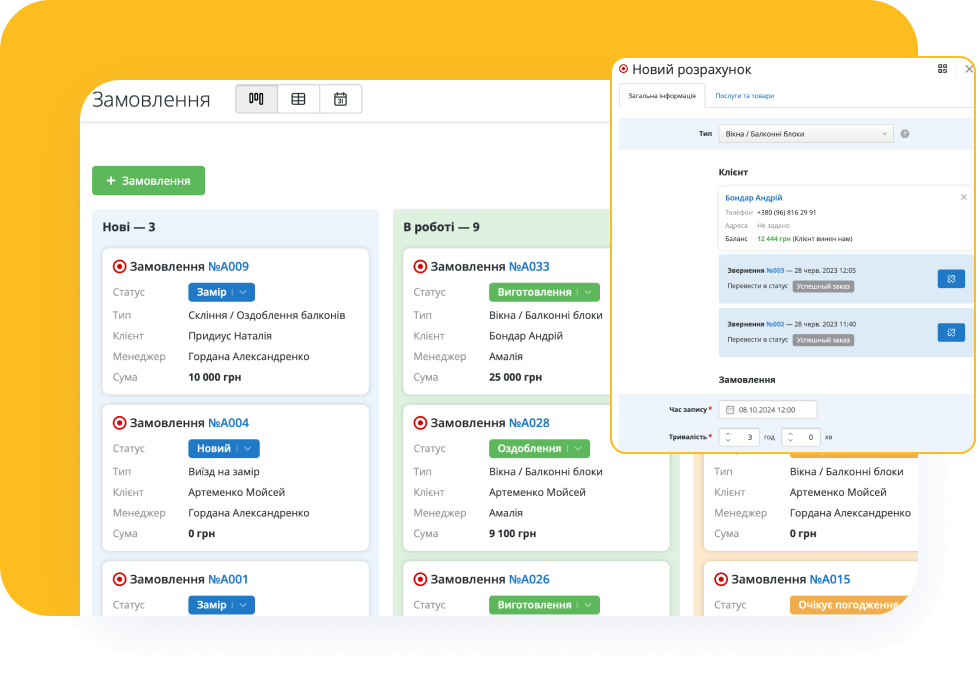Viewport: 978px width, 688px height.
Task: Unlink request №002 using blue button
Action: 950,332
